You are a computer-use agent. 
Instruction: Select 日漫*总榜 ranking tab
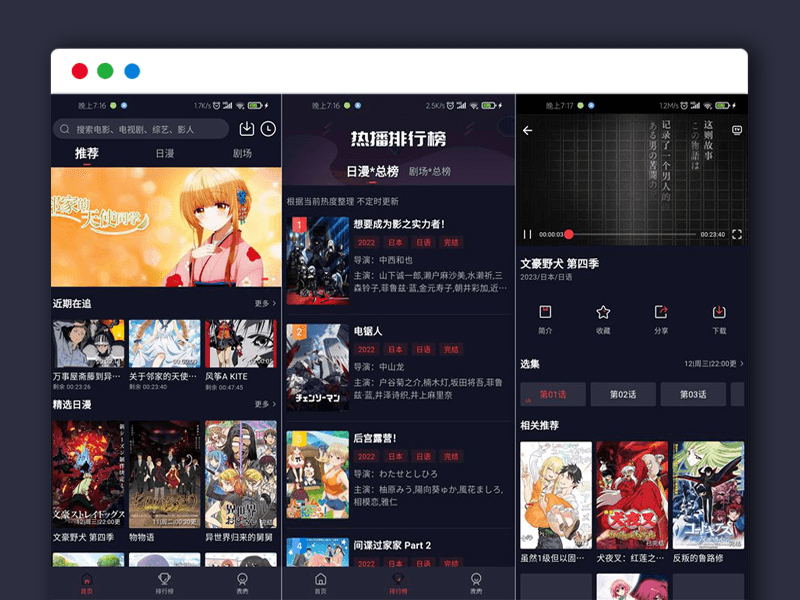(x=372, y=171)
